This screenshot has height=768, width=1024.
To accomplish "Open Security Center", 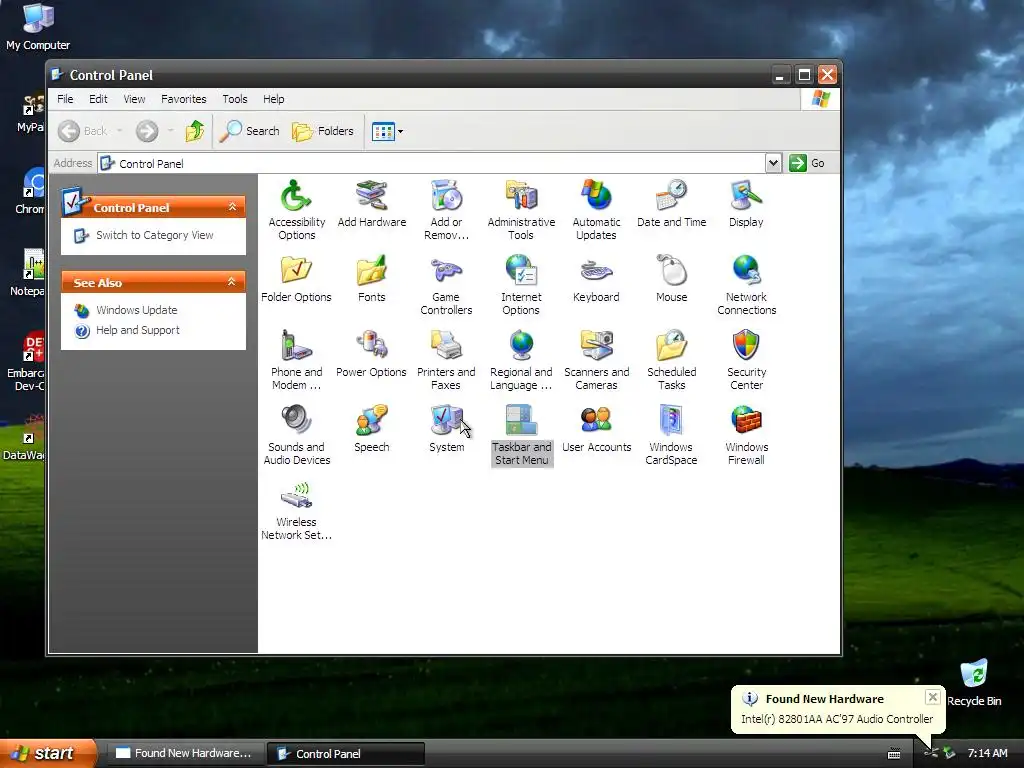I will click(x=746, y=360).
